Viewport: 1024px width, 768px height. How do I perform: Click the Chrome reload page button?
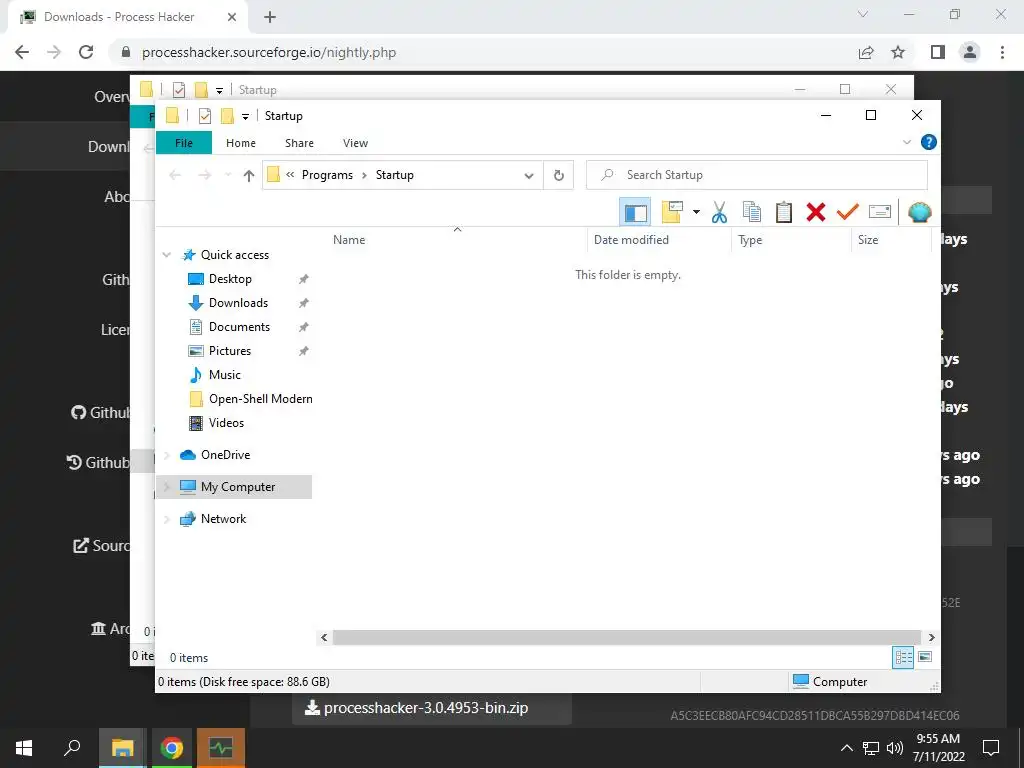point(86,52)
